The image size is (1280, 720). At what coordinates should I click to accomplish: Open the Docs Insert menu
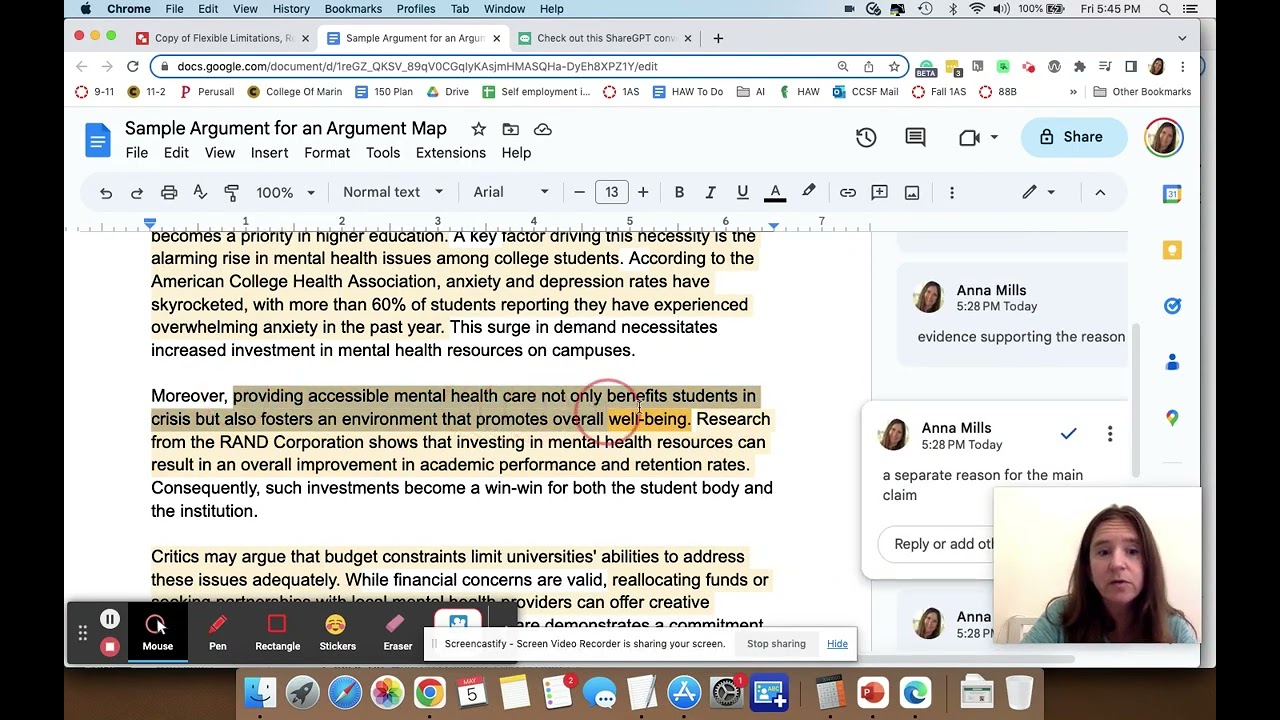click(269, 153)
